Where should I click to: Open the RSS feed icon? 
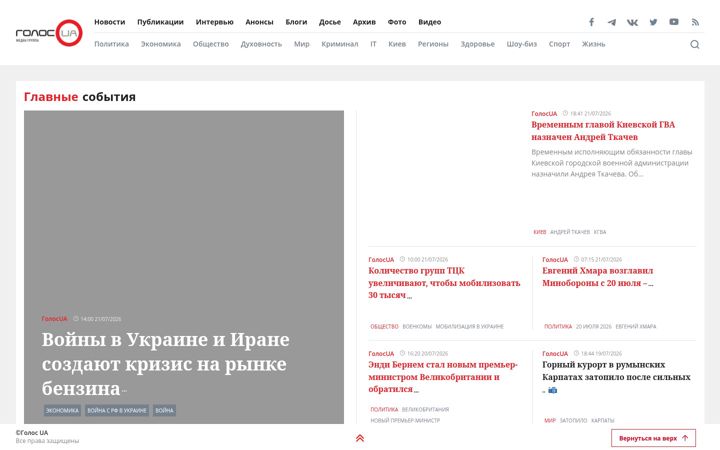click(695, 22)
